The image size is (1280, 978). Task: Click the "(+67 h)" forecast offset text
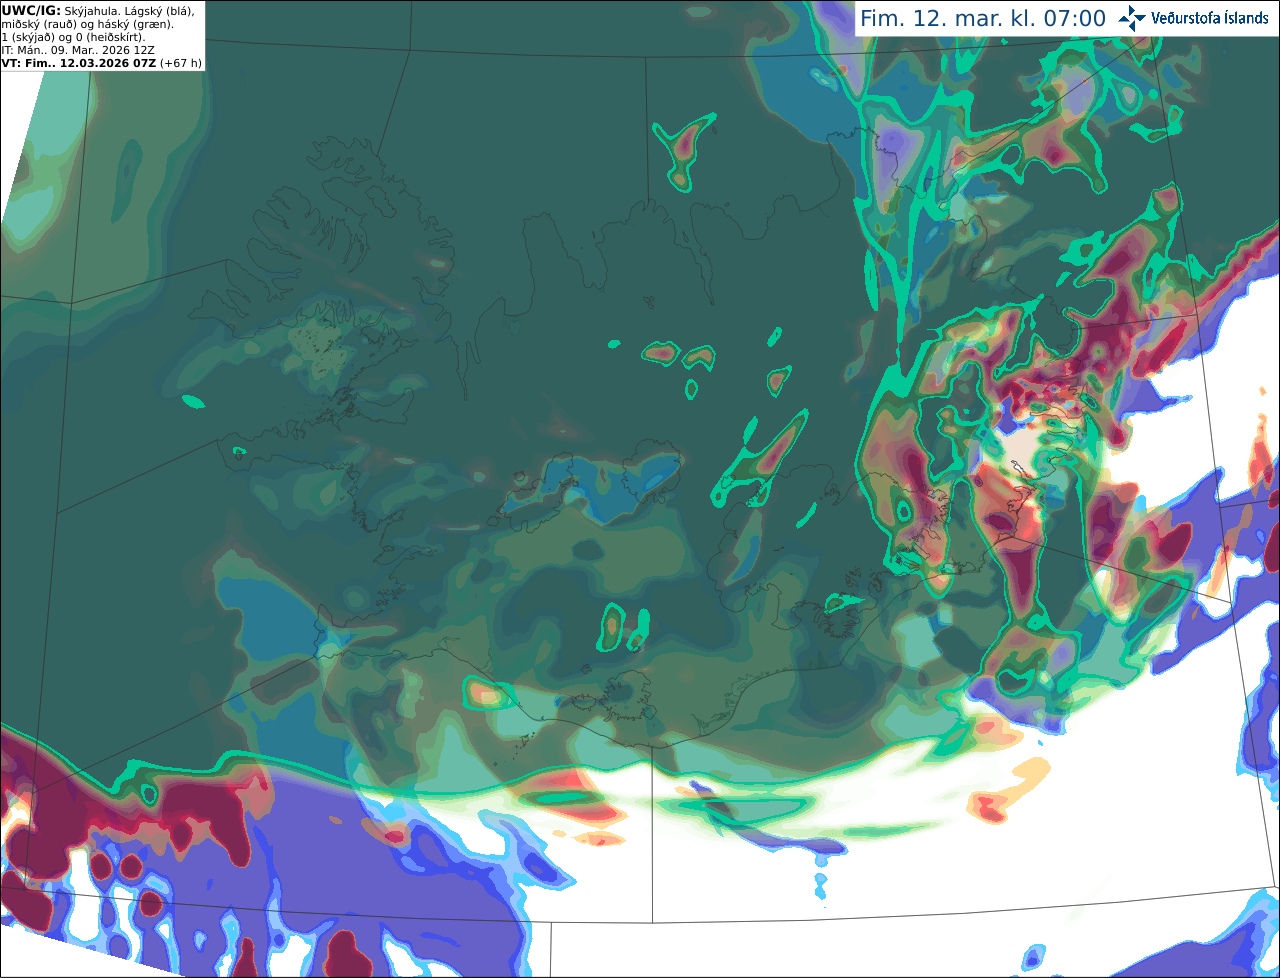tap(180, 63)
